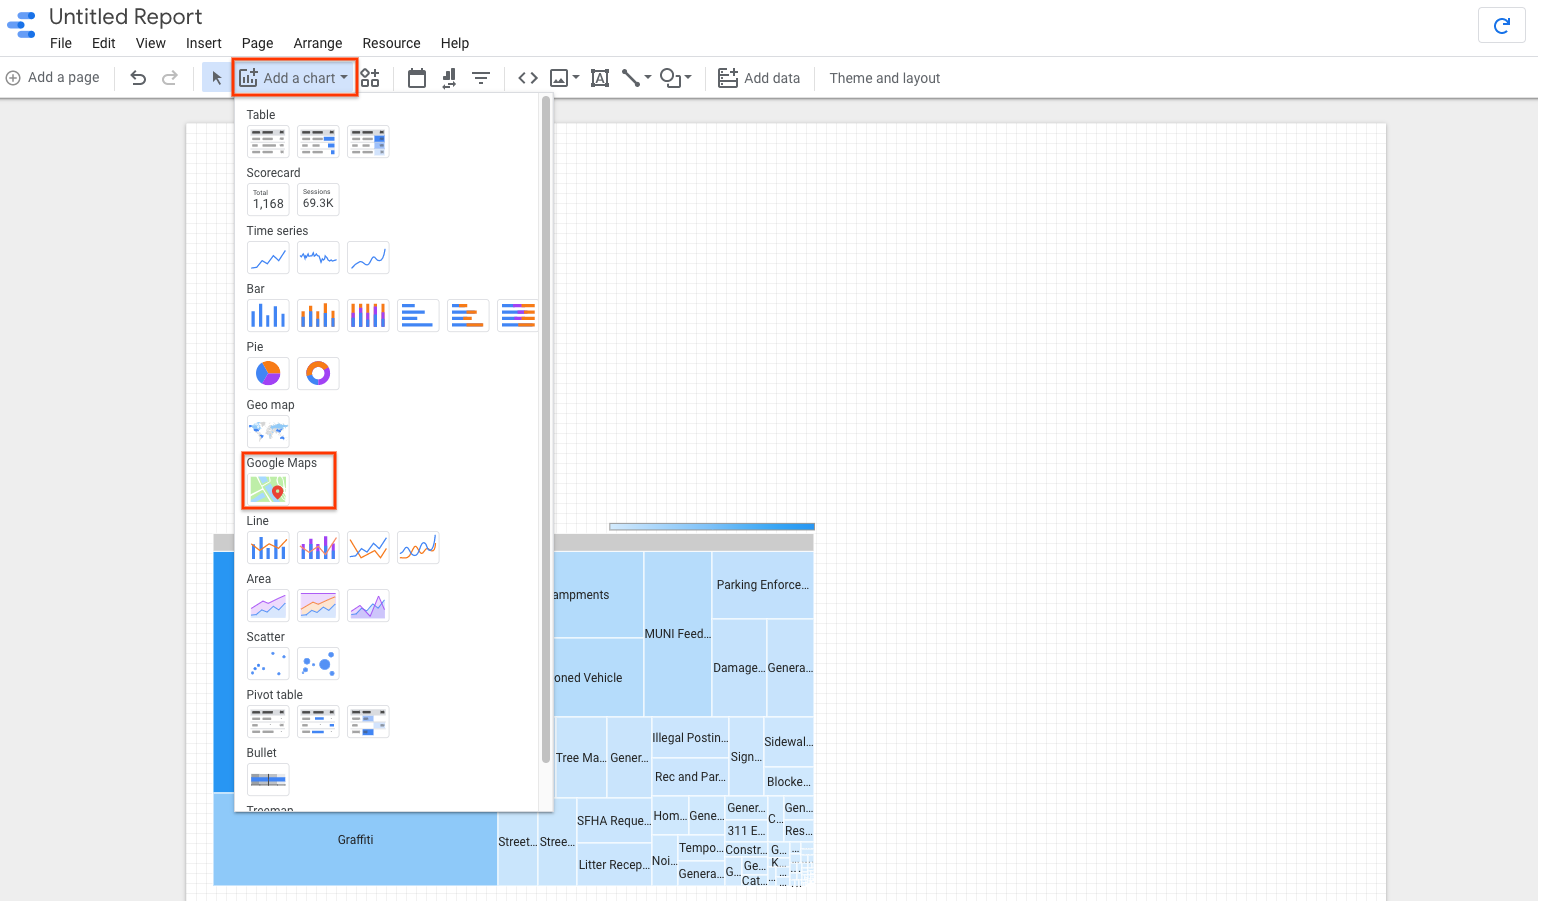The height and width of the screenshot is (901, 1541).
Task: Select the text box tool
Action: 600,78
